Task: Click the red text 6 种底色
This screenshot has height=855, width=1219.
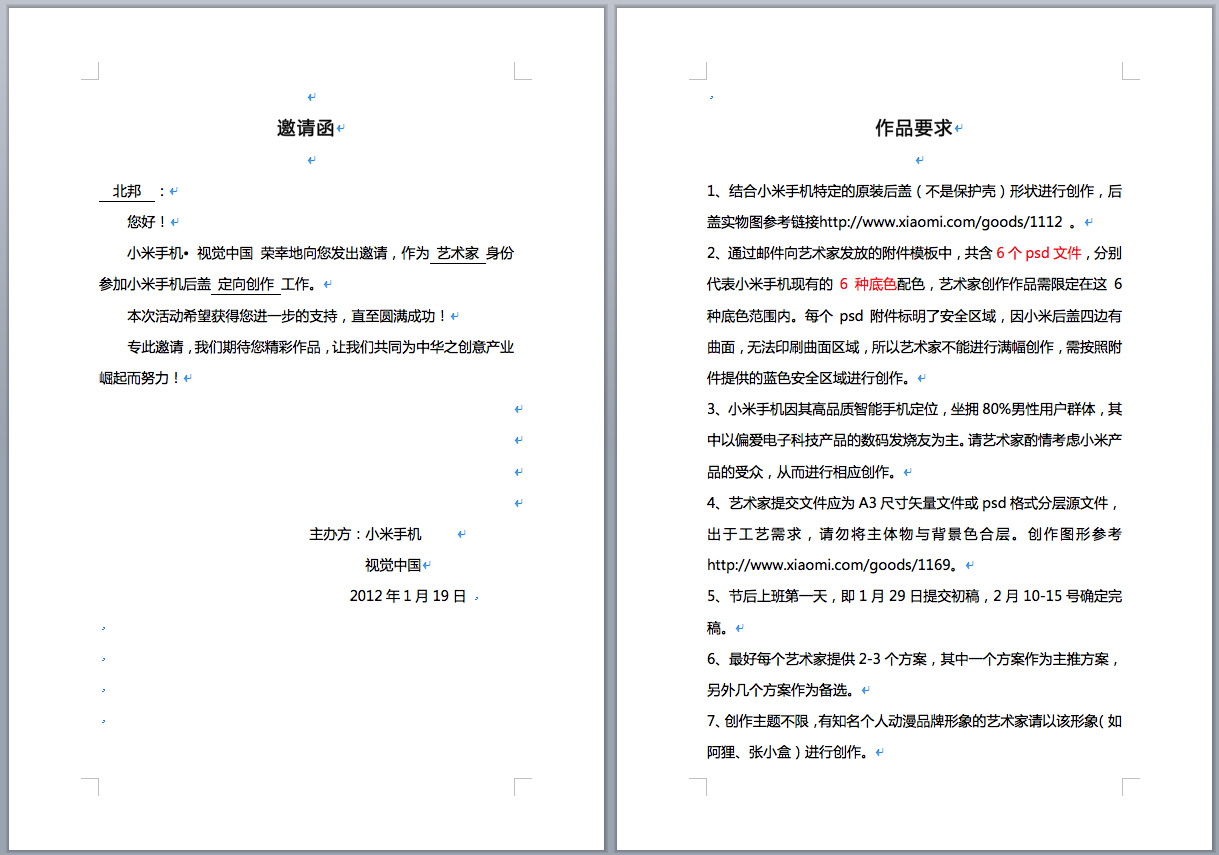Action: [x=868, y=284]
